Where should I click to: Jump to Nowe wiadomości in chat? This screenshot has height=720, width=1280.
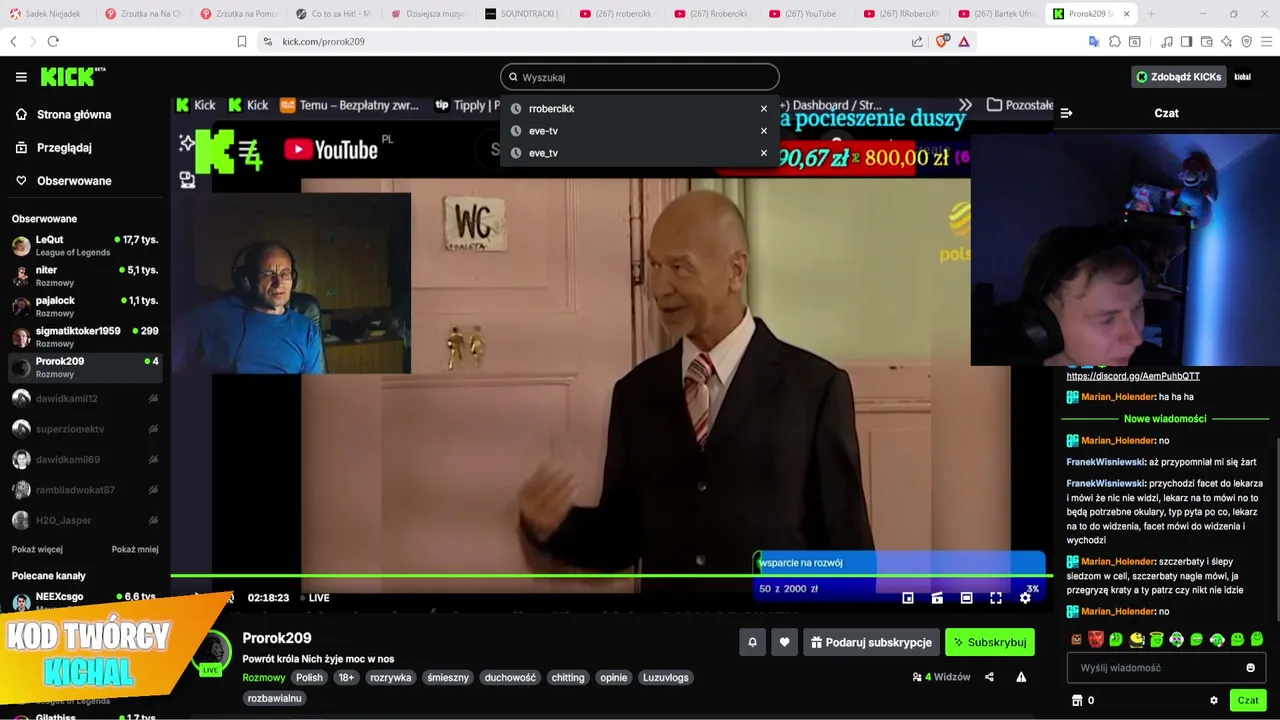(1165, 419)
